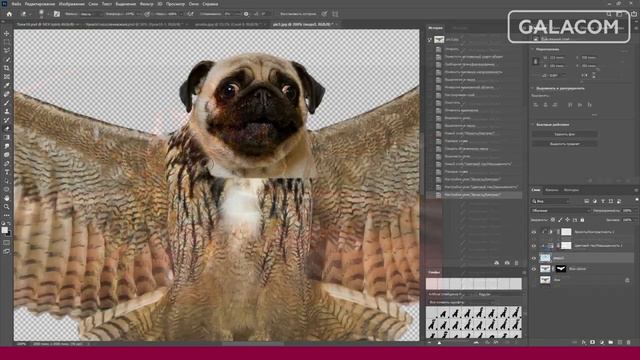Click the background color swatch

coord(8,234)
